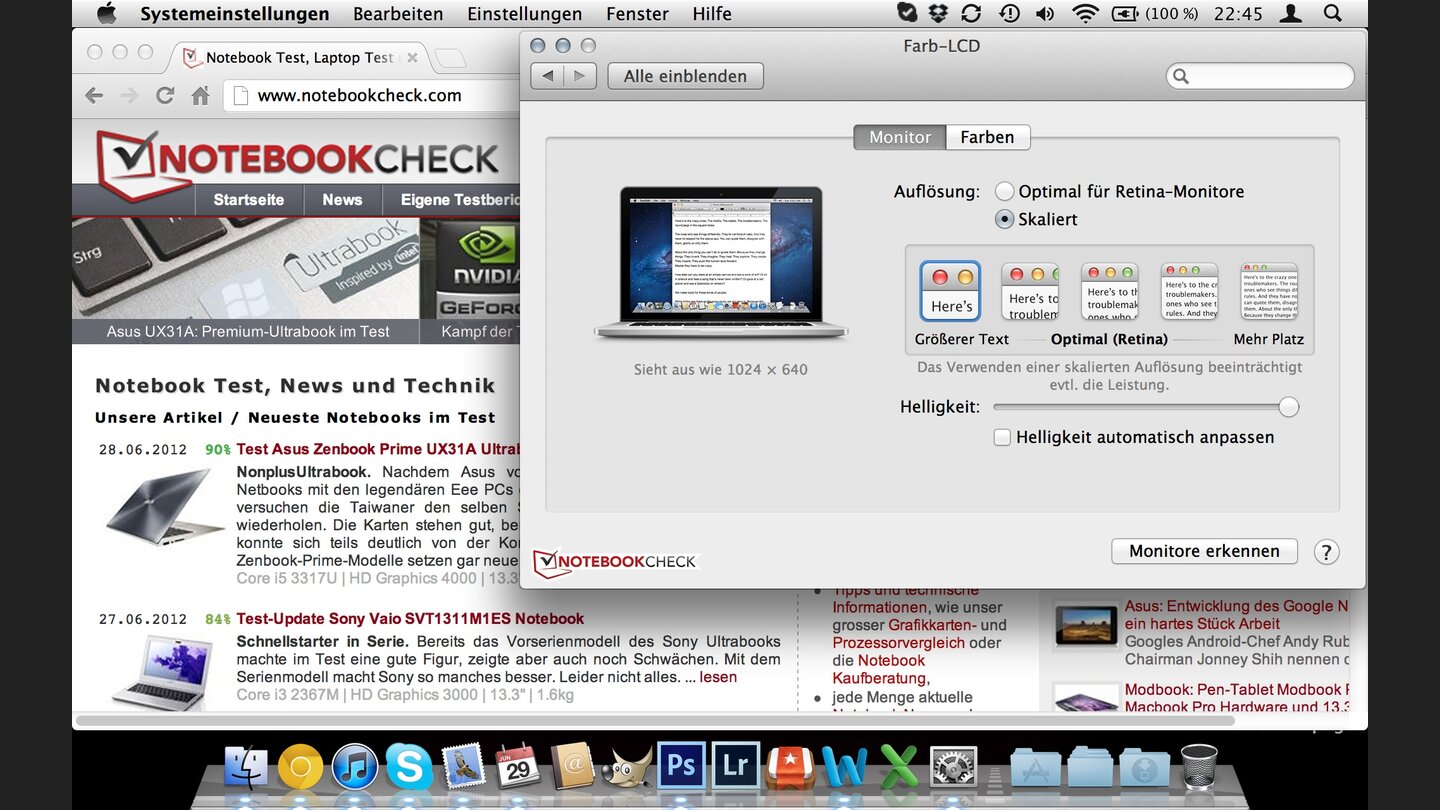This screenshot has height=810, width=1440.
Task: Open the Applications folder stack in the Dock
Action: [1035, 768]
